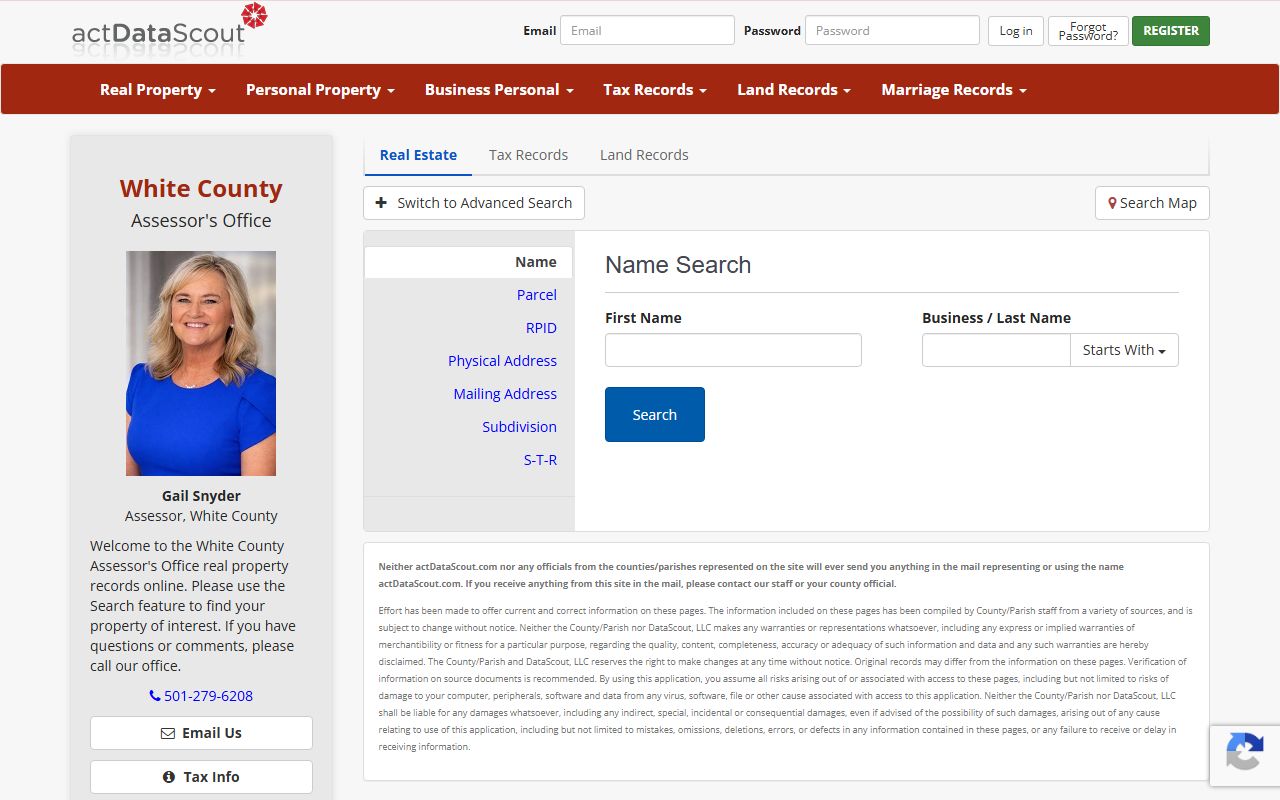Choose the Parcel search type
This screenshot has width=1280, height=800.
point(537,295)
